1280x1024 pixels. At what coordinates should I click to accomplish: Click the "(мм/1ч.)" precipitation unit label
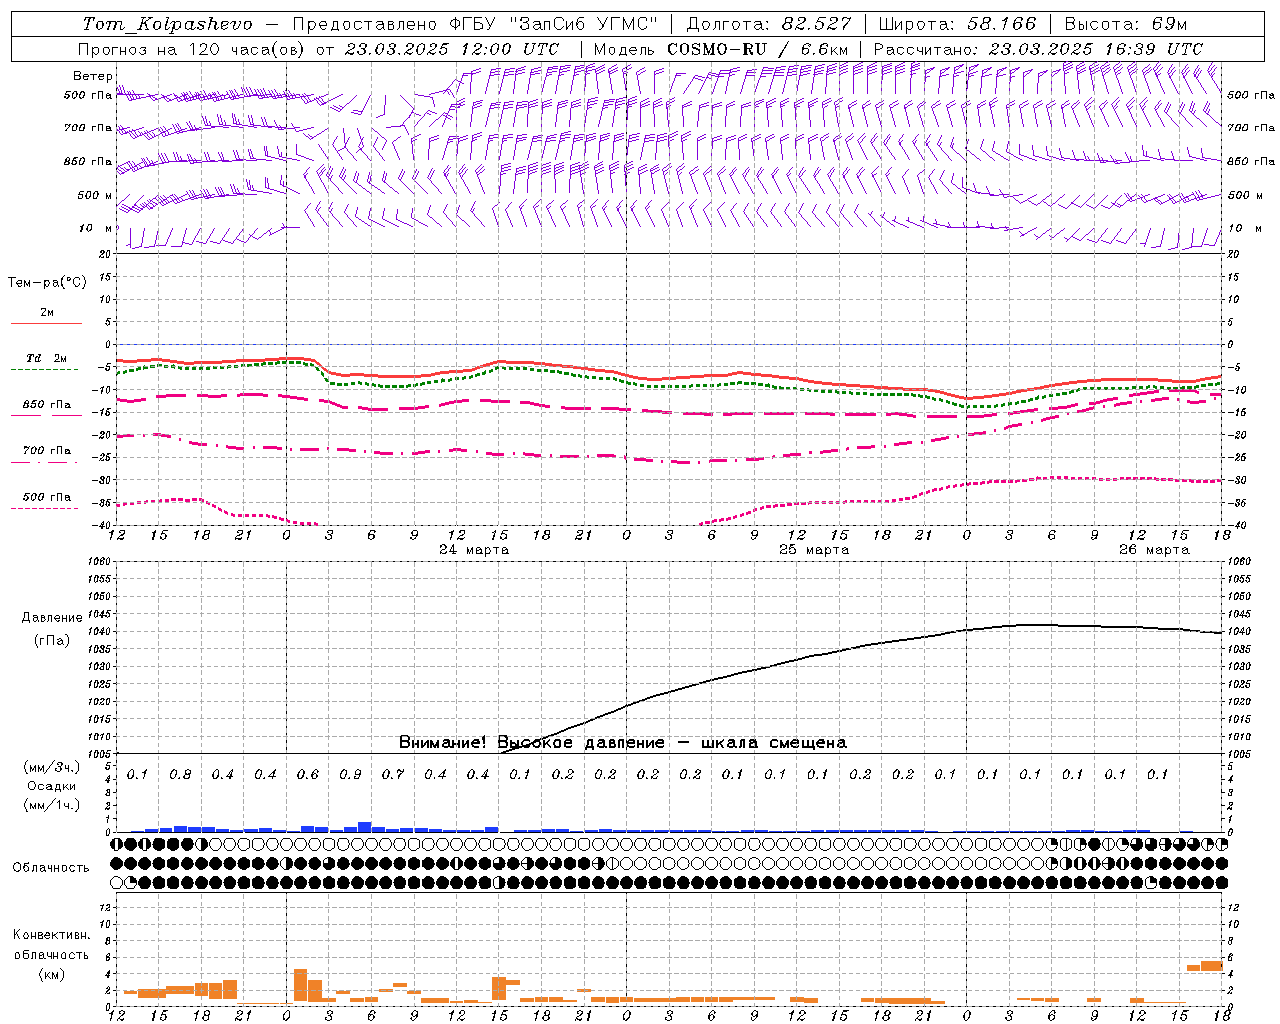click(52, 805)
